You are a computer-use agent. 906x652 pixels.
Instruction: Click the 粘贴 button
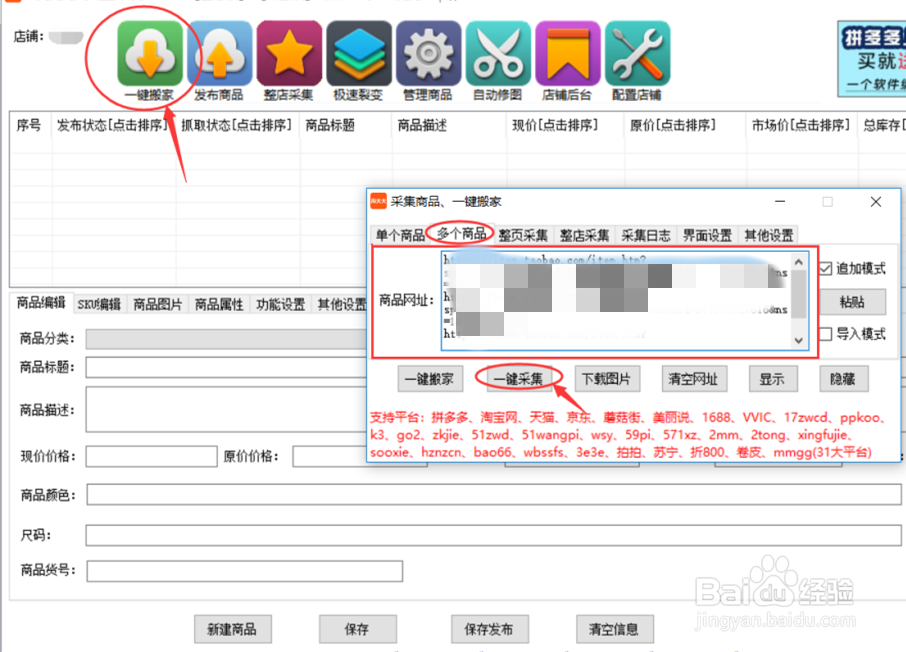852,302
